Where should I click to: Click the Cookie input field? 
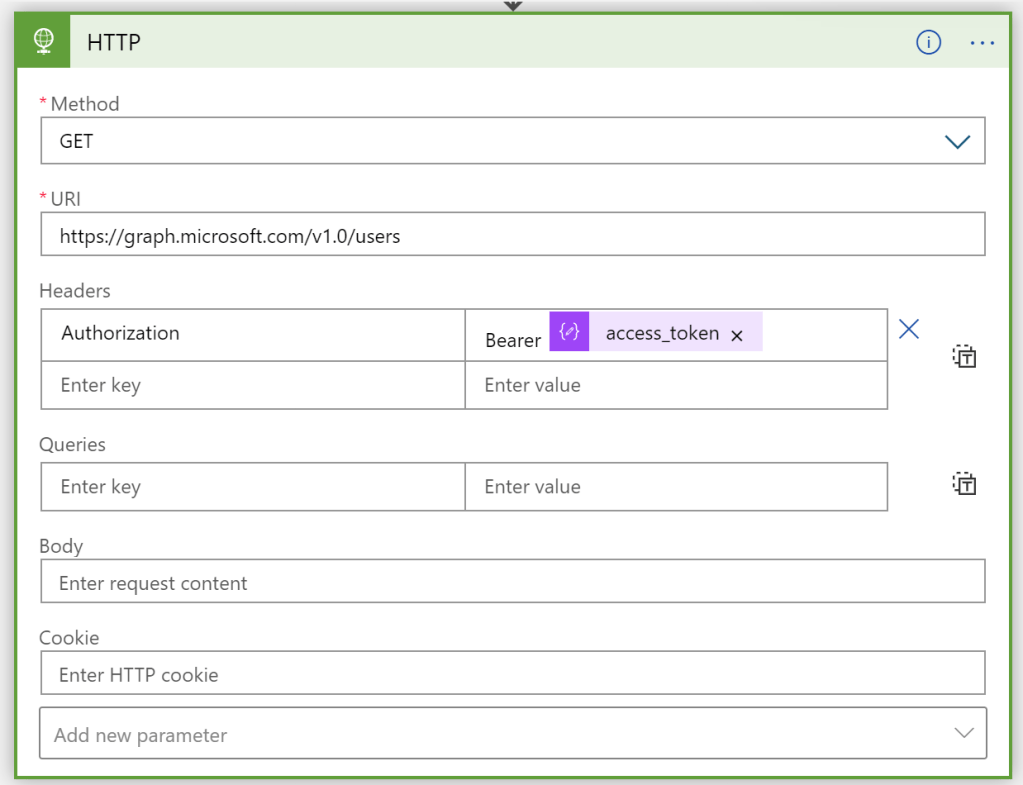[512, 674]
